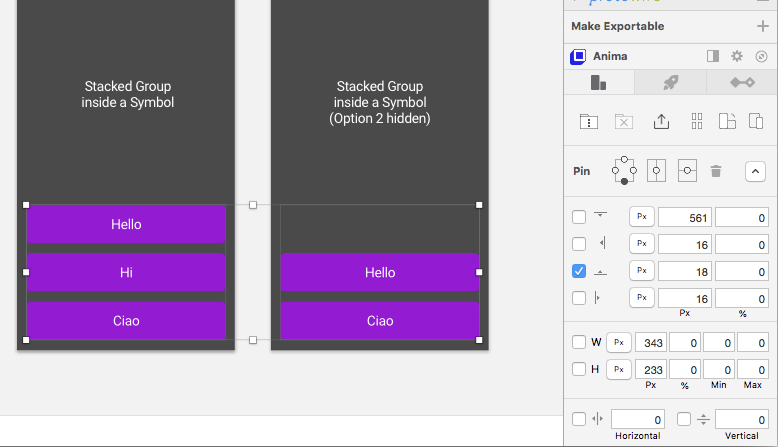Open the Px unit dropdown for width
Image resolution: width=778 pixels, height=447 pixels.
[x=619, y=342]
